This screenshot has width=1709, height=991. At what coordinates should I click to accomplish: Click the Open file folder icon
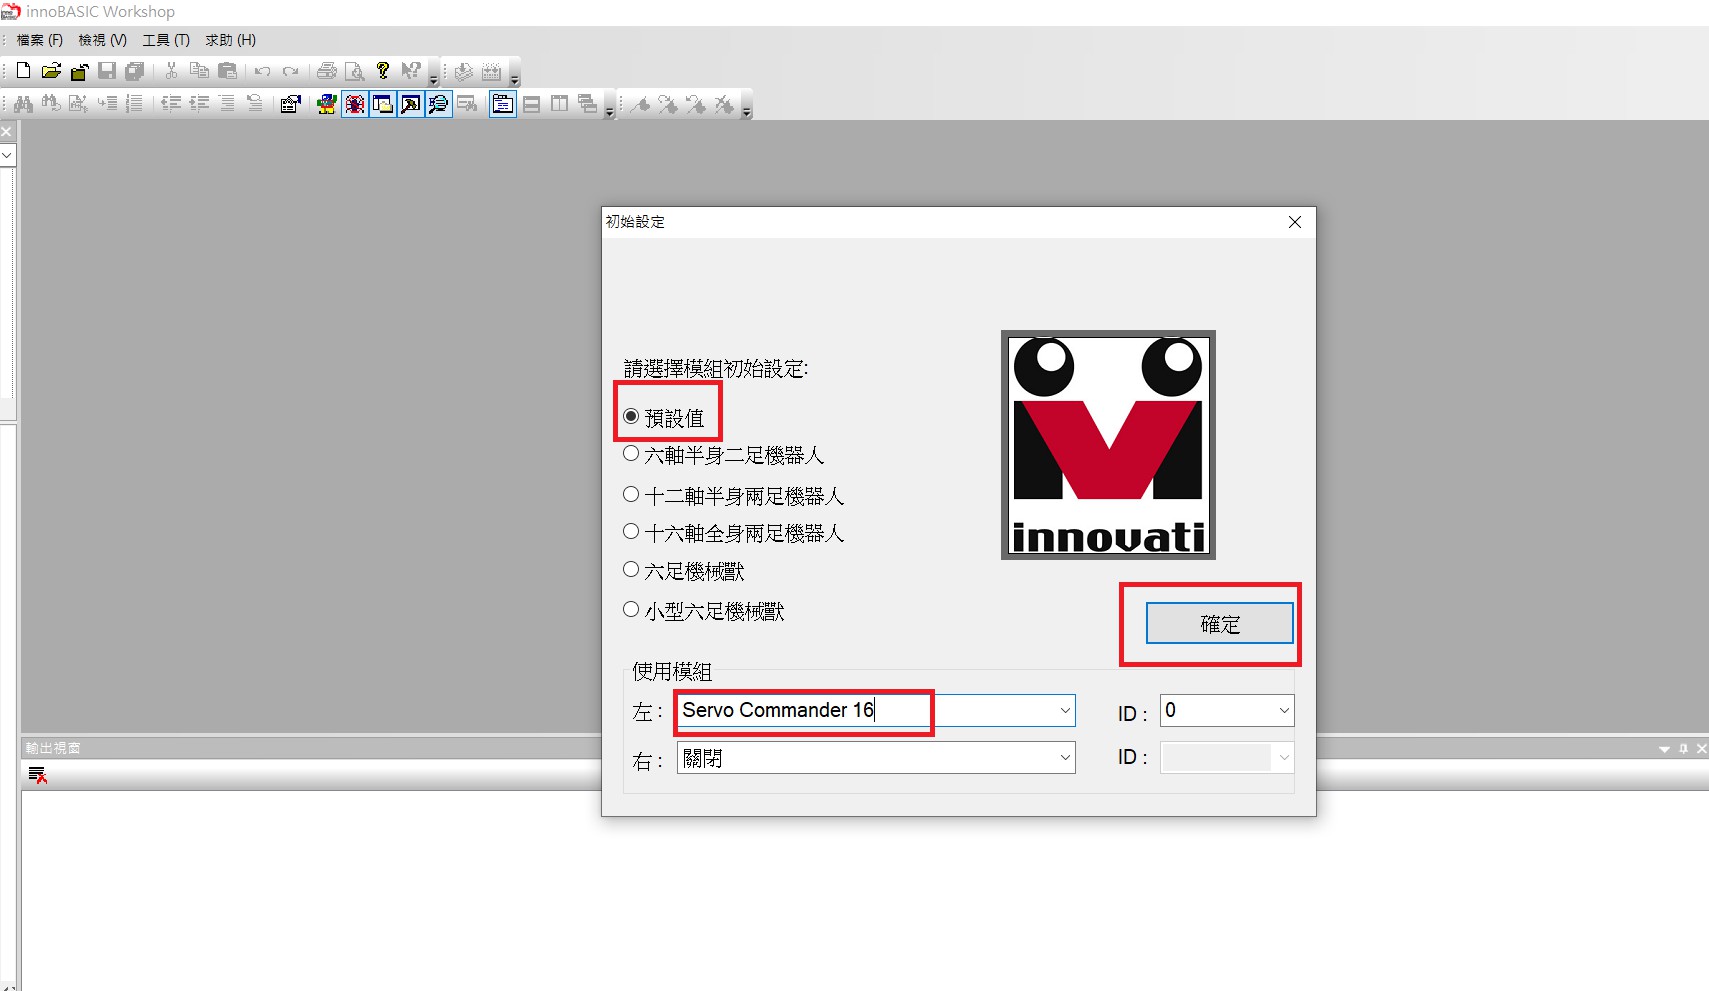[x=51, y=71]
